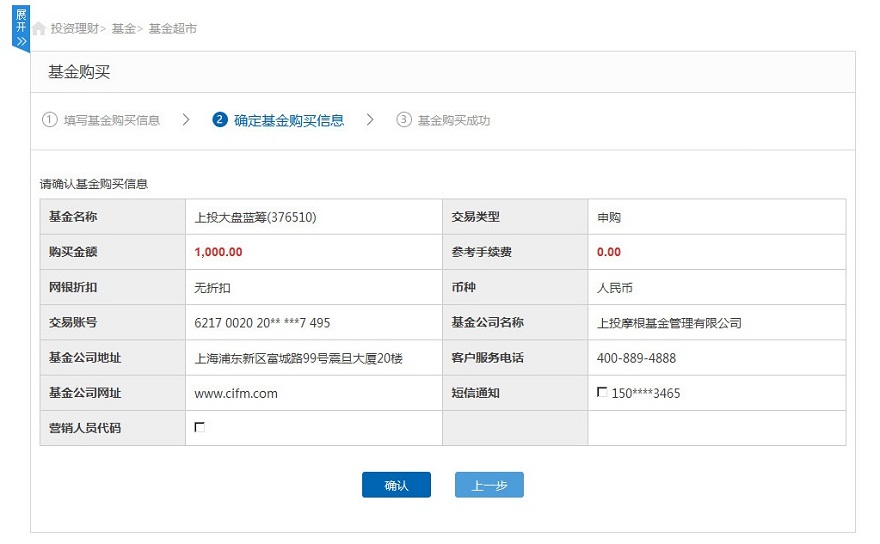Screen dimensions: 880x544
Task: Navigate to 基金超市 breadcrumb link
Action: [x=173, y=29]
